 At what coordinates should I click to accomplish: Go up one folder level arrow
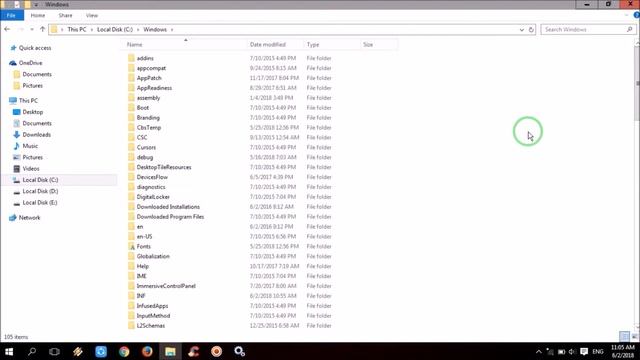(42, 29)
